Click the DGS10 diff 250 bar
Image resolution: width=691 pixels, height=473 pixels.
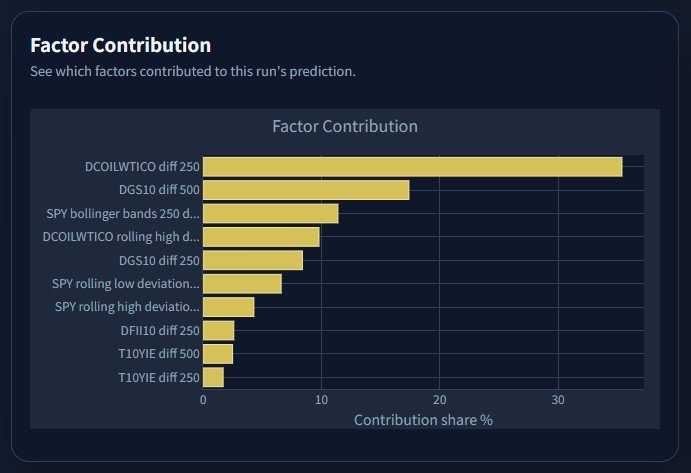pyautogui.click(x=253, y=260)
